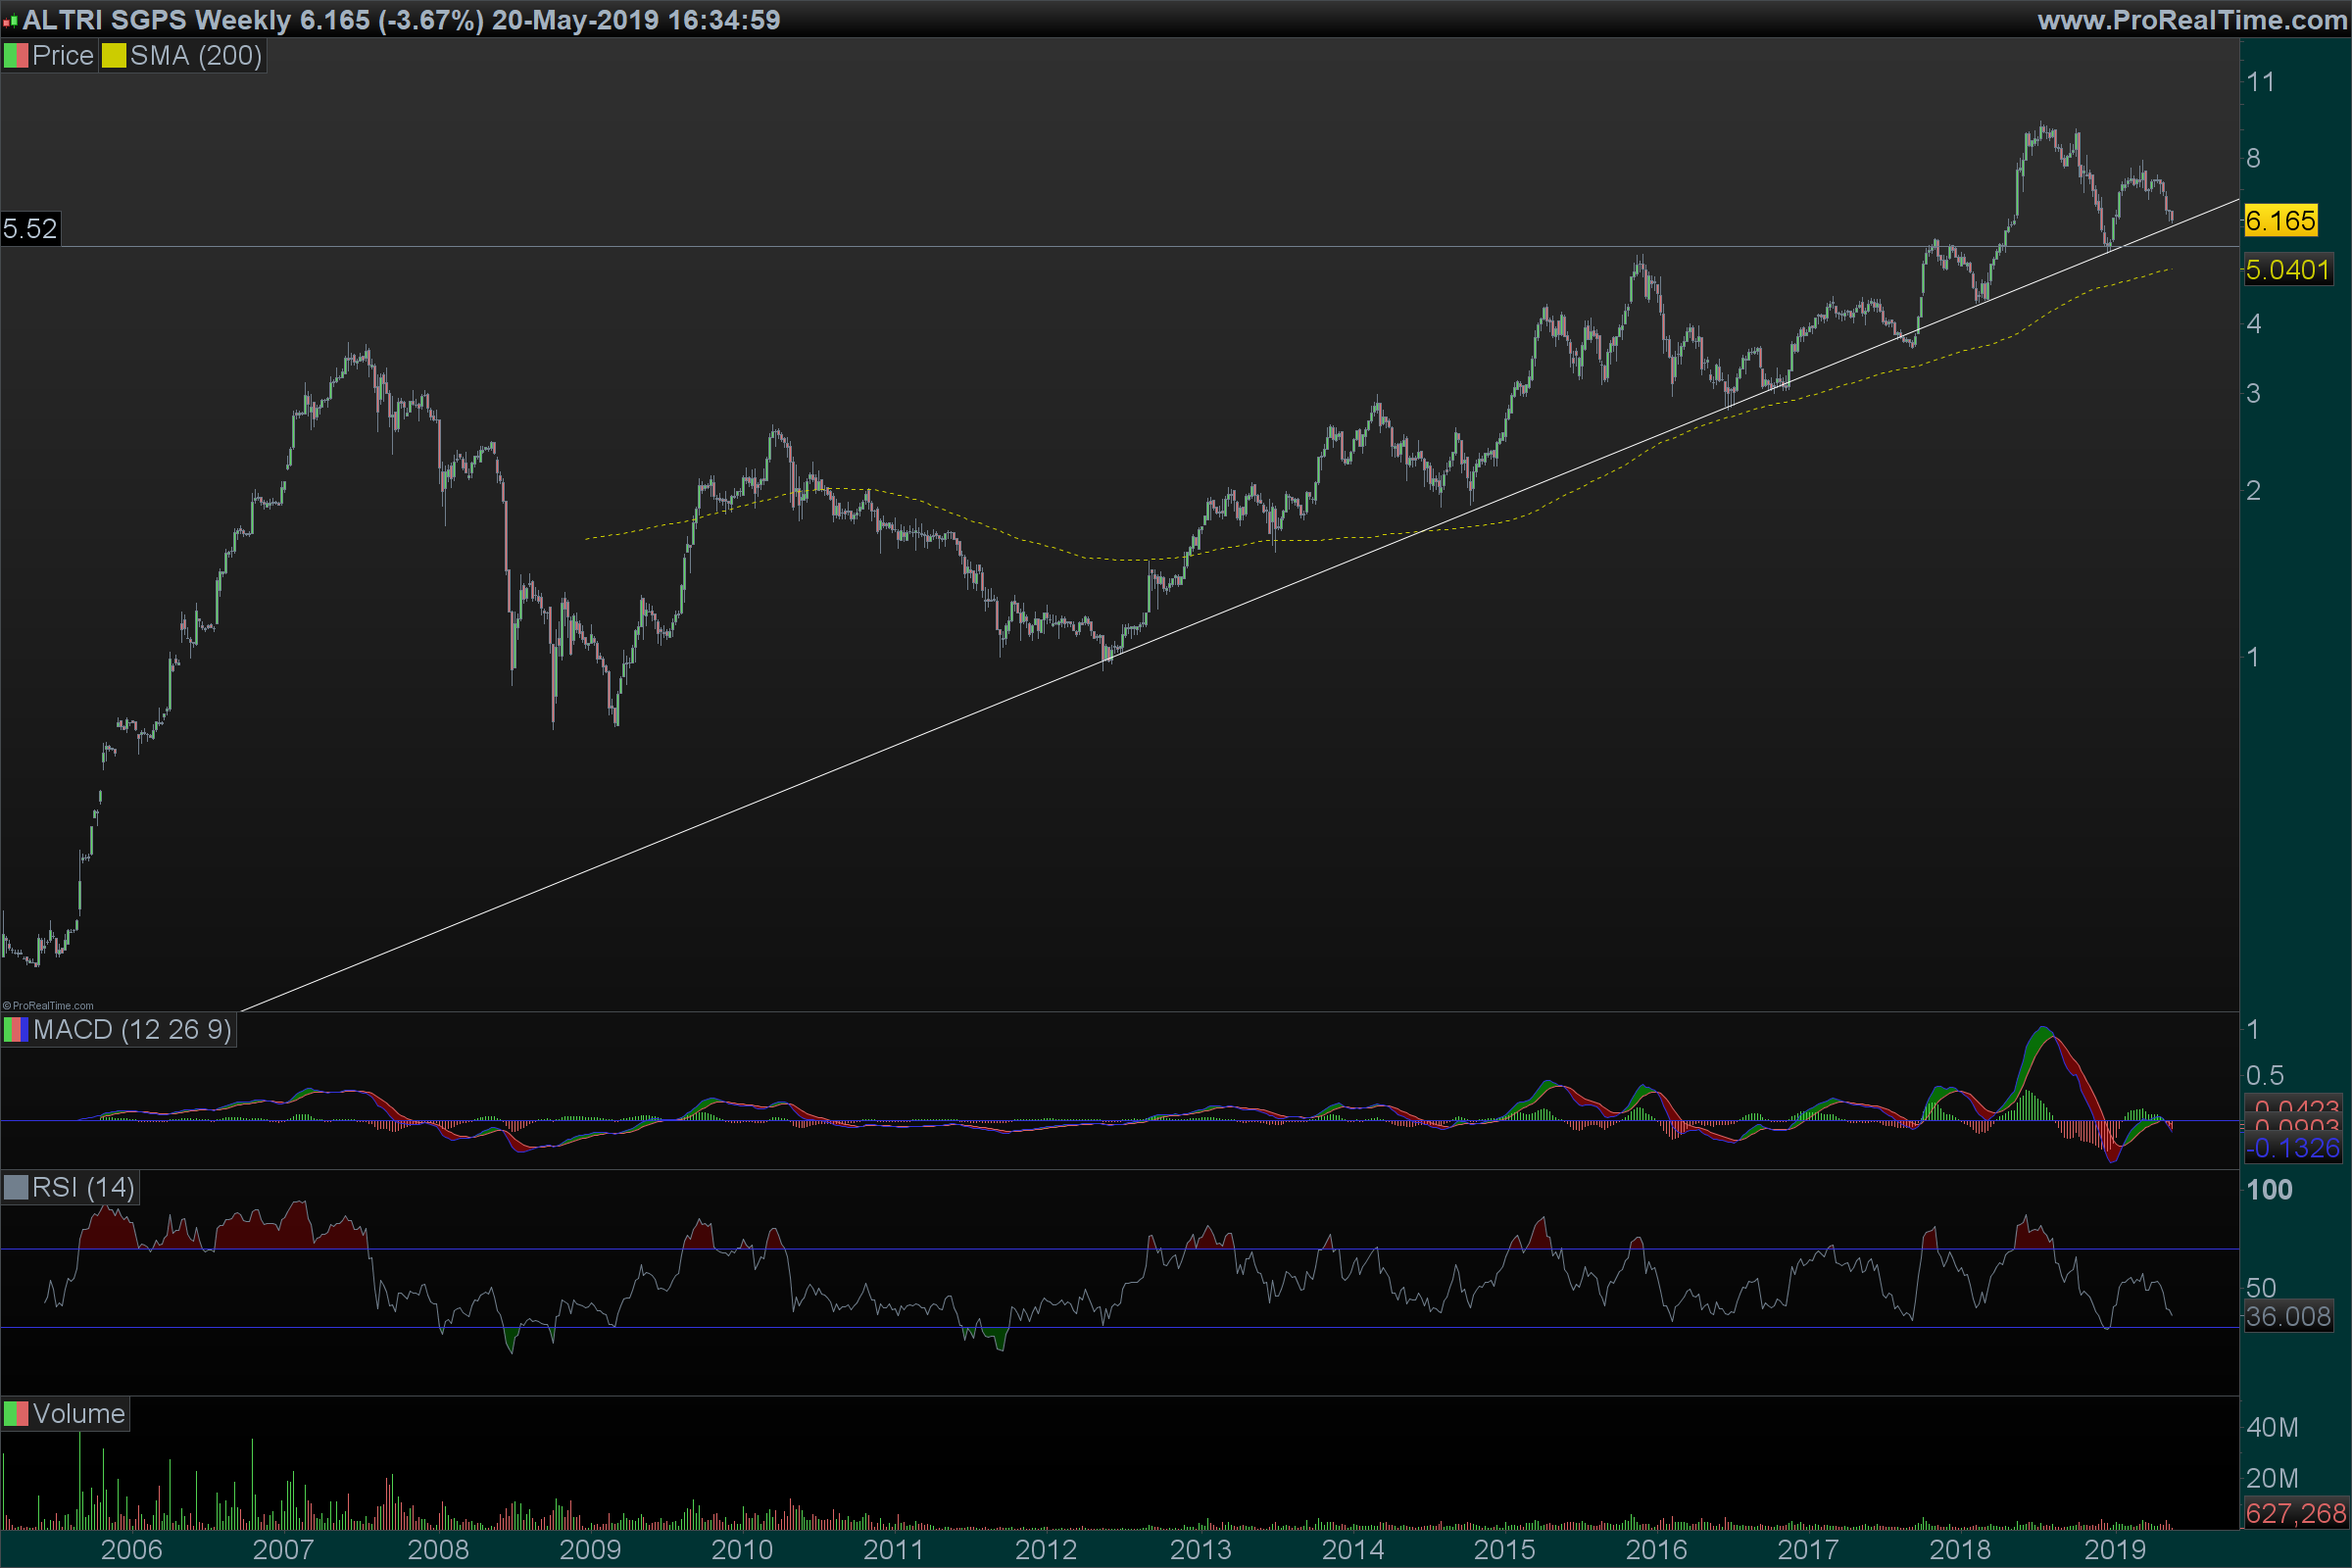Open MACD (12 26 9) indicator settings label
2352x1568 pixels.
[132, 1030]
